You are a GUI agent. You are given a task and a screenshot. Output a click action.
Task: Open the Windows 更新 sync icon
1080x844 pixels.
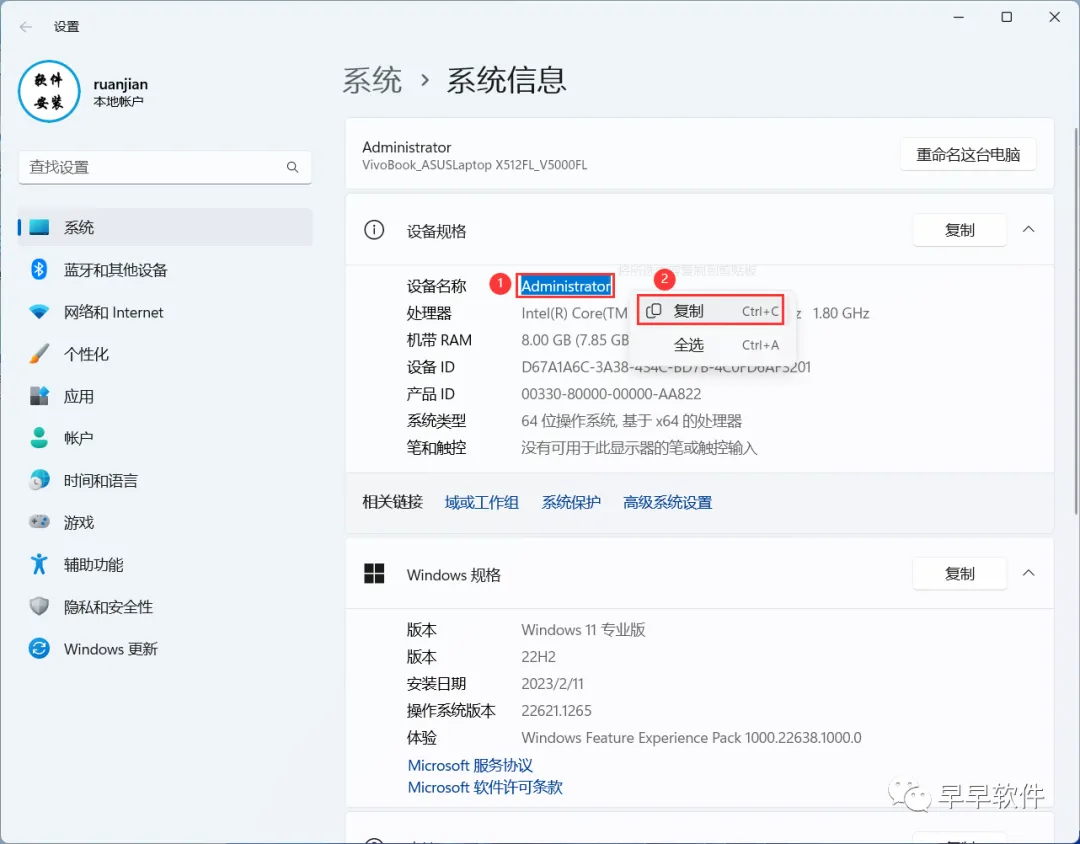click(39, 648)
